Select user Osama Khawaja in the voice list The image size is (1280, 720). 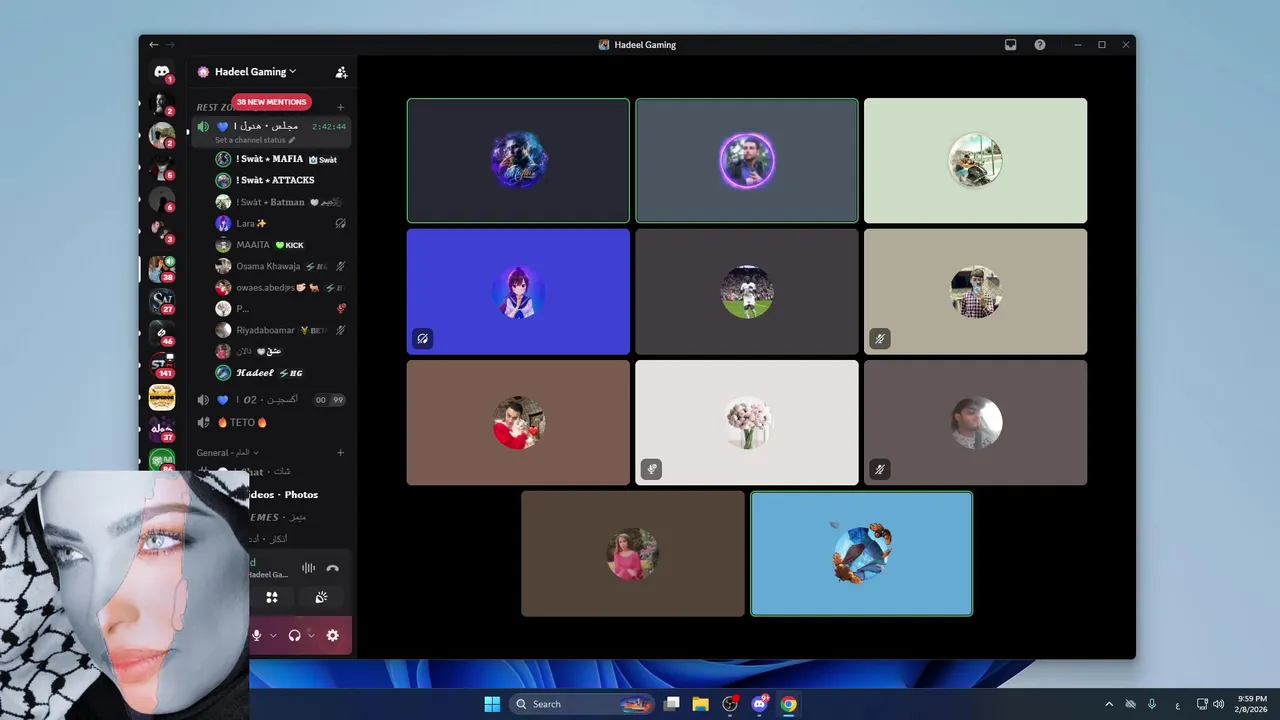tap(280, 266)
